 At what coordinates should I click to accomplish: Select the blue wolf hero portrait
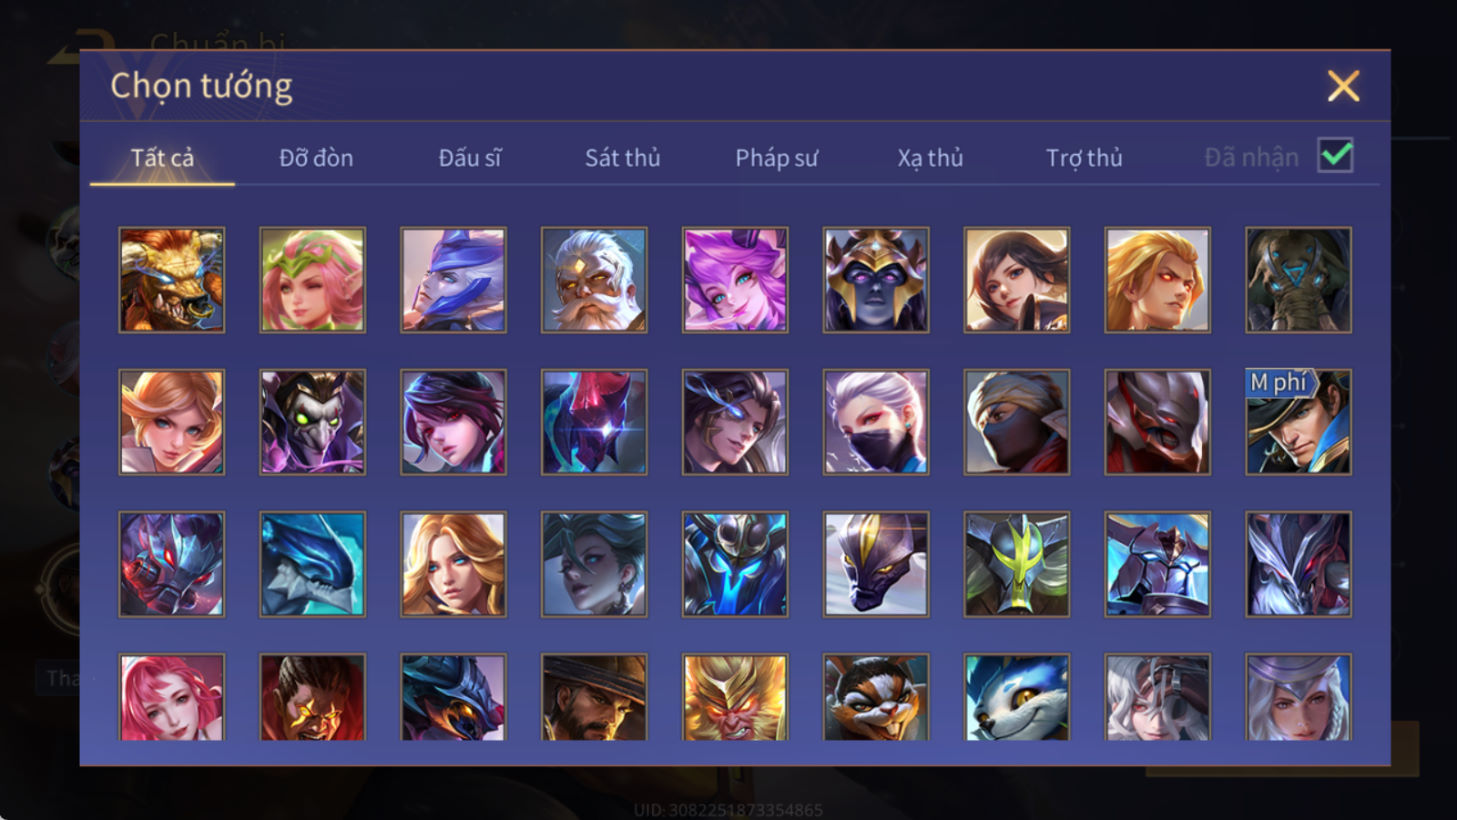click(1017, 697)
